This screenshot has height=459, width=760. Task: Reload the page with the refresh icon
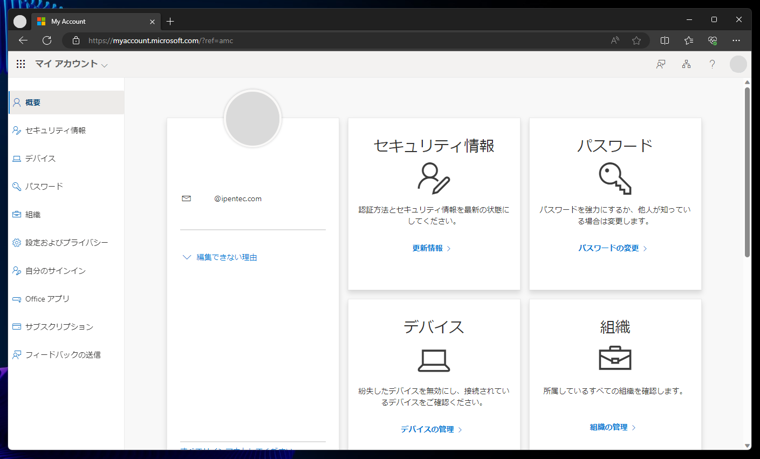(47, 41)
